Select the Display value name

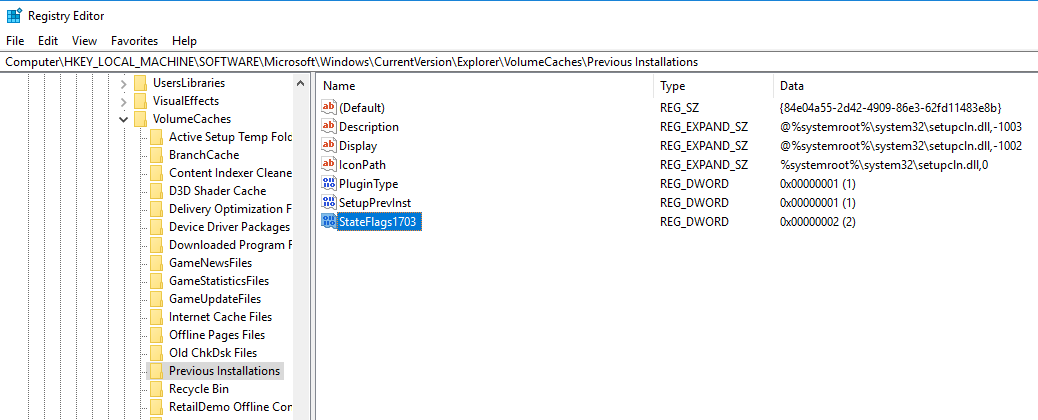pyautogui.click(x=358, y=146)
